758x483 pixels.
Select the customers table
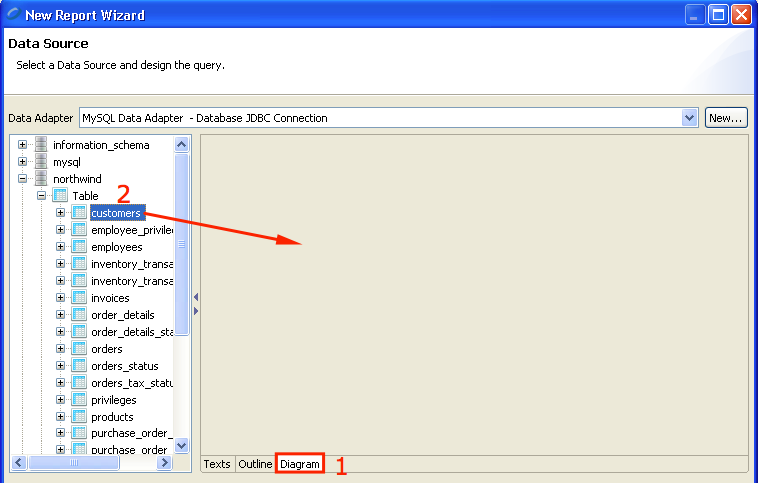[117, 213]
